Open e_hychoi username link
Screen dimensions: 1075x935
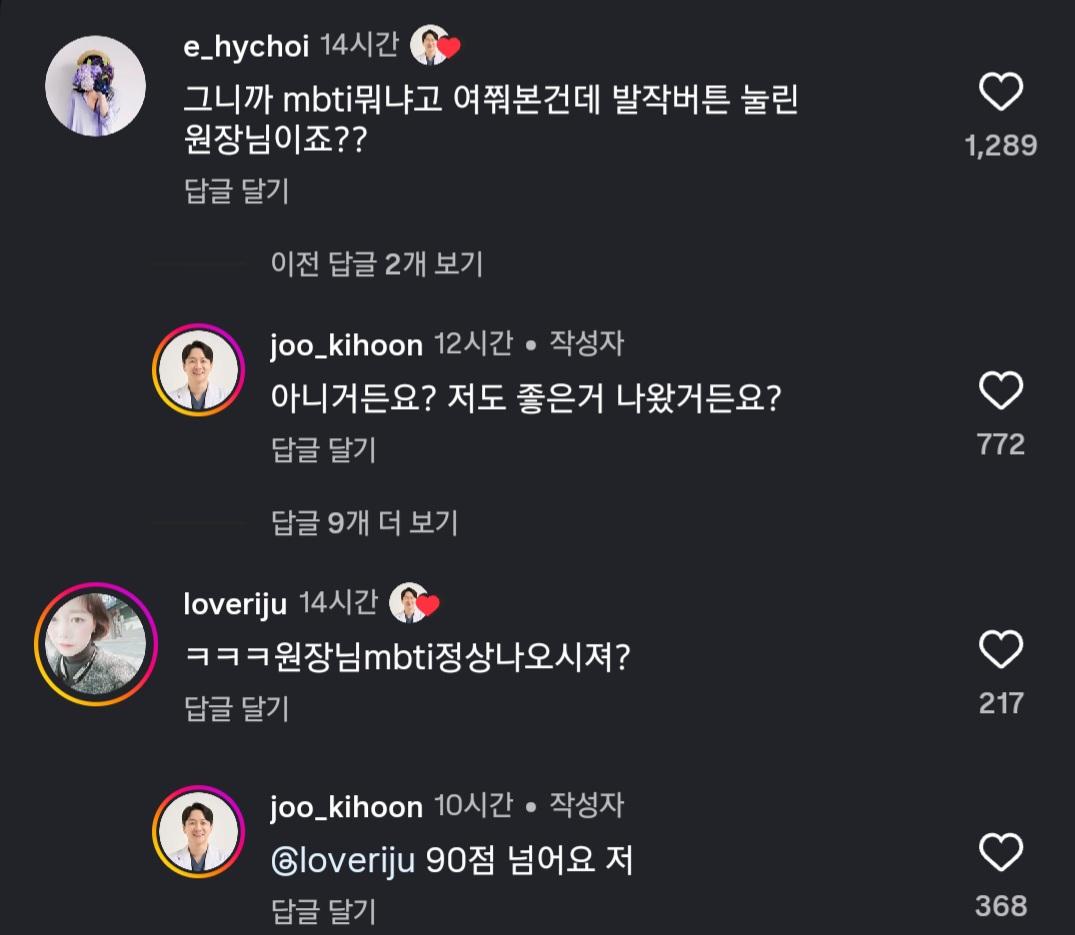tap(246, 45)
